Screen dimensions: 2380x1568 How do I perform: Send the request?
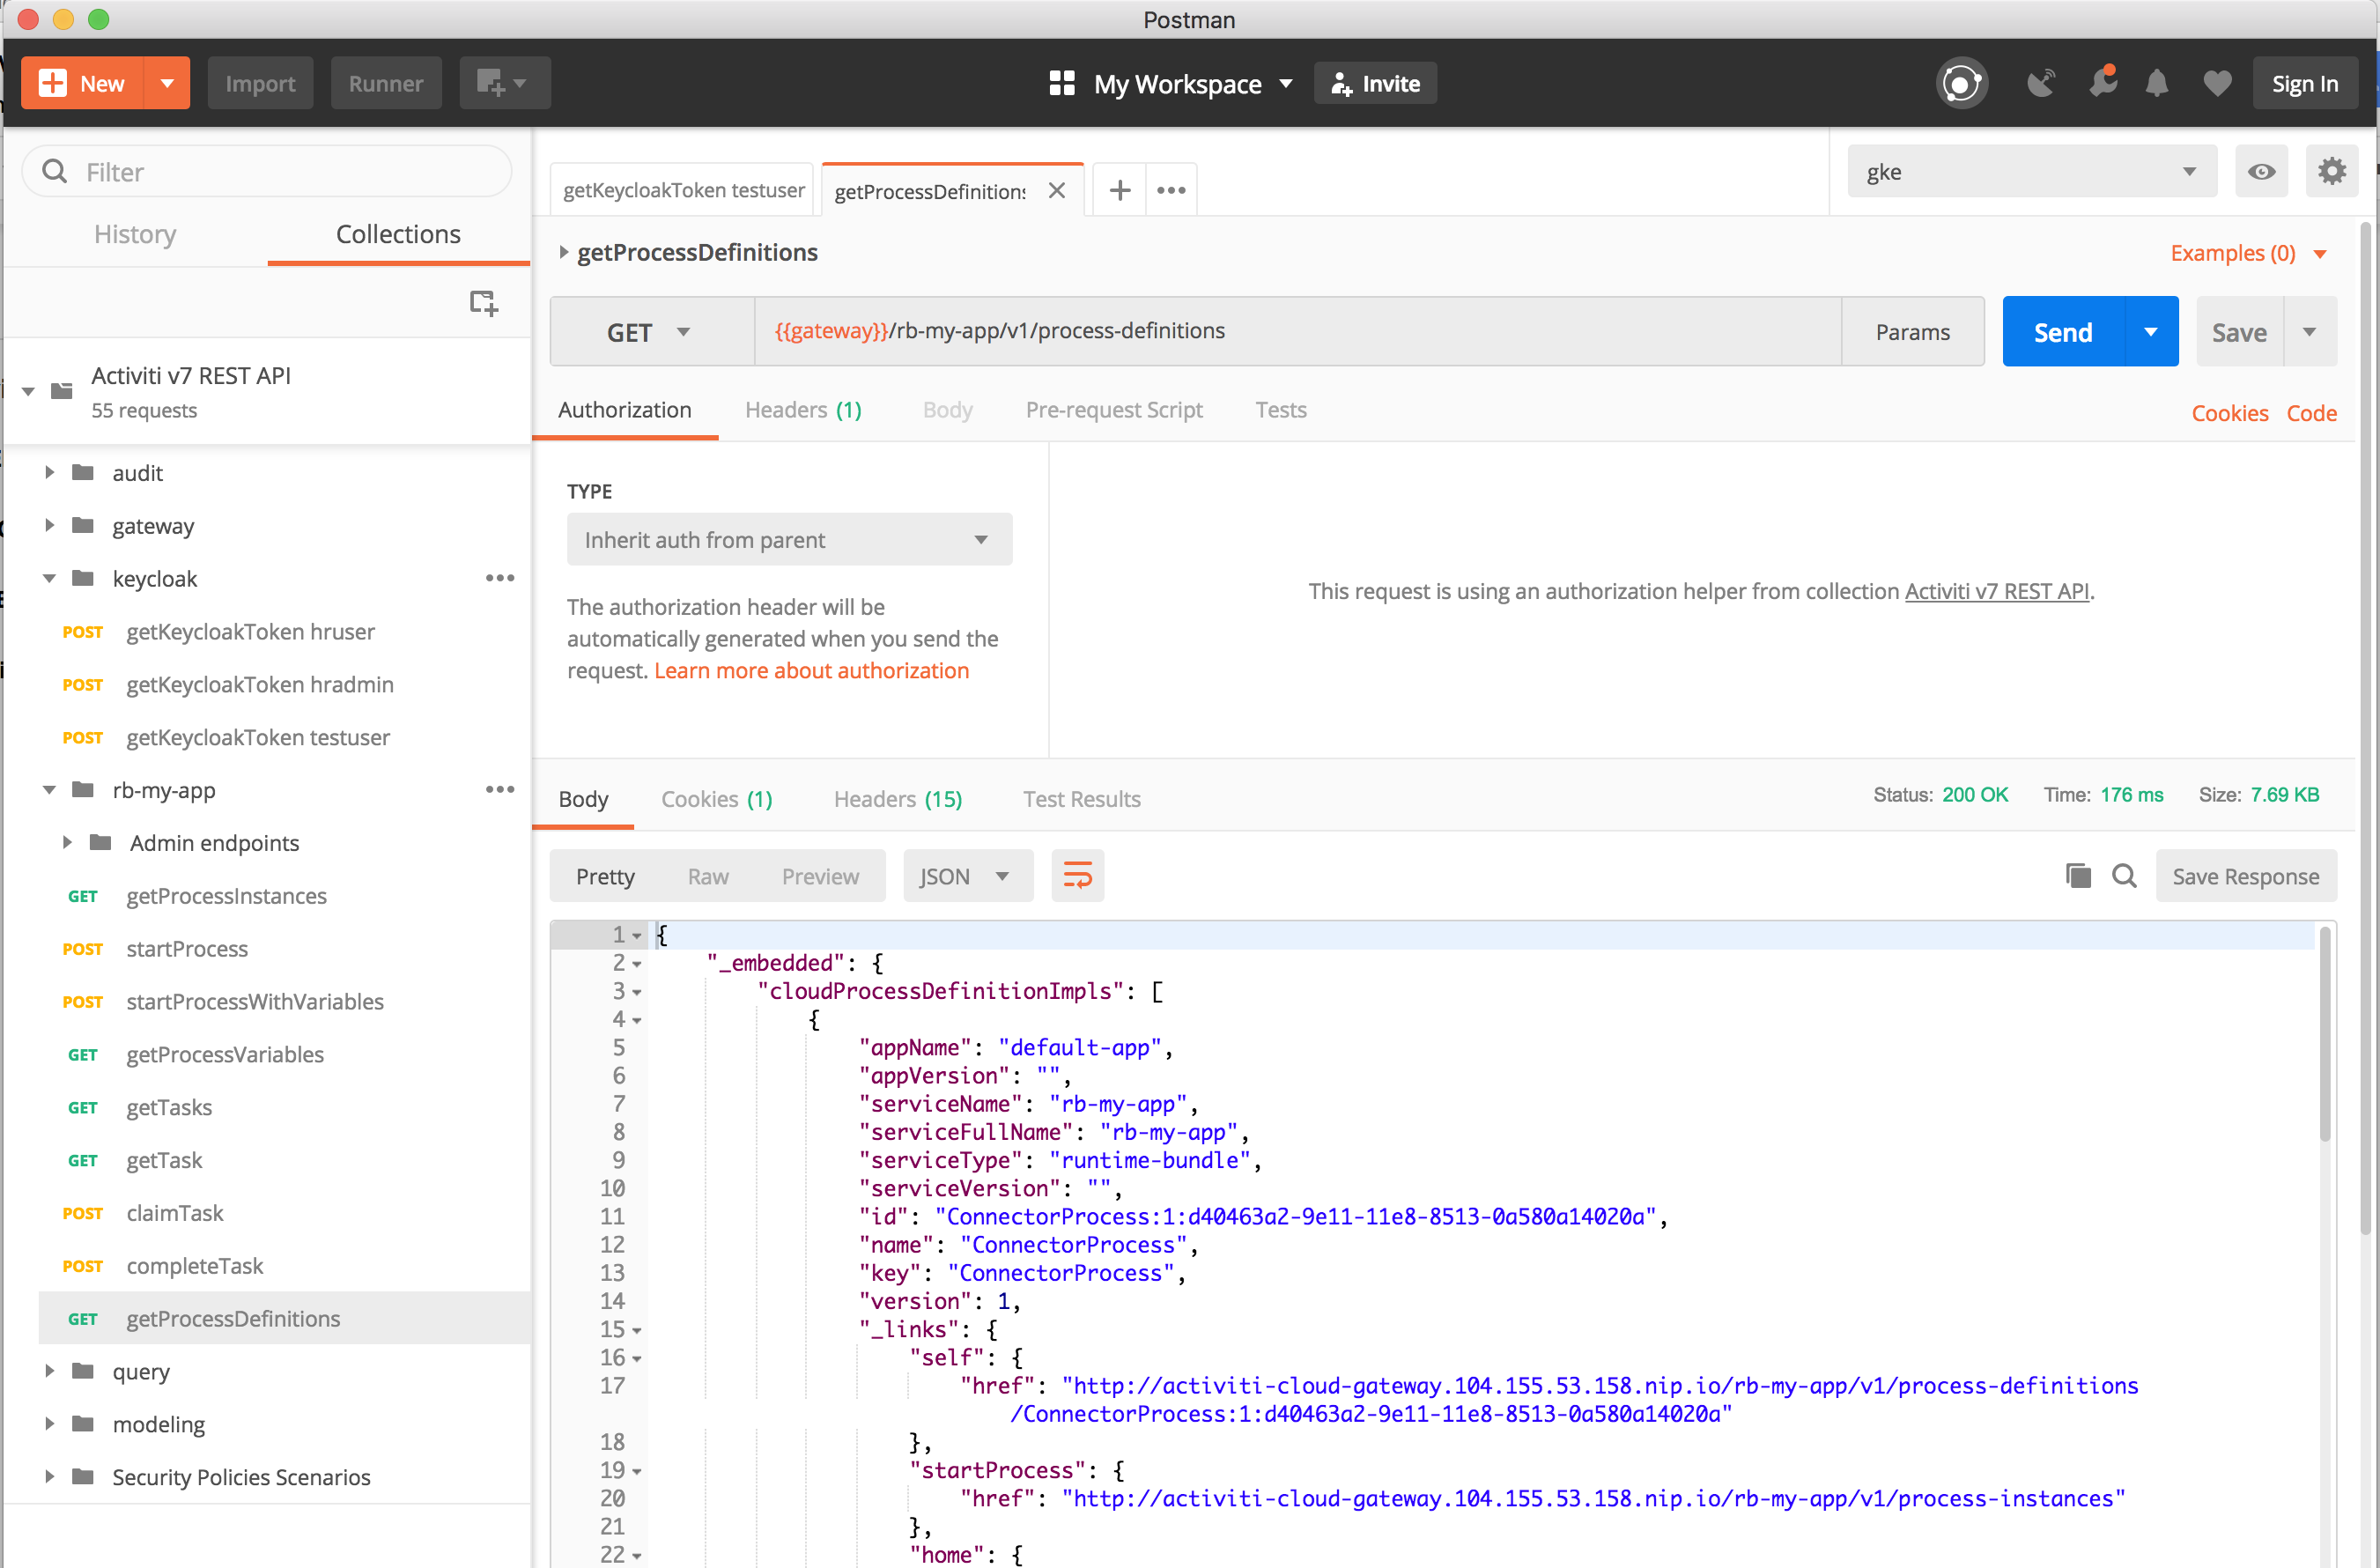tap(2063, 332)
